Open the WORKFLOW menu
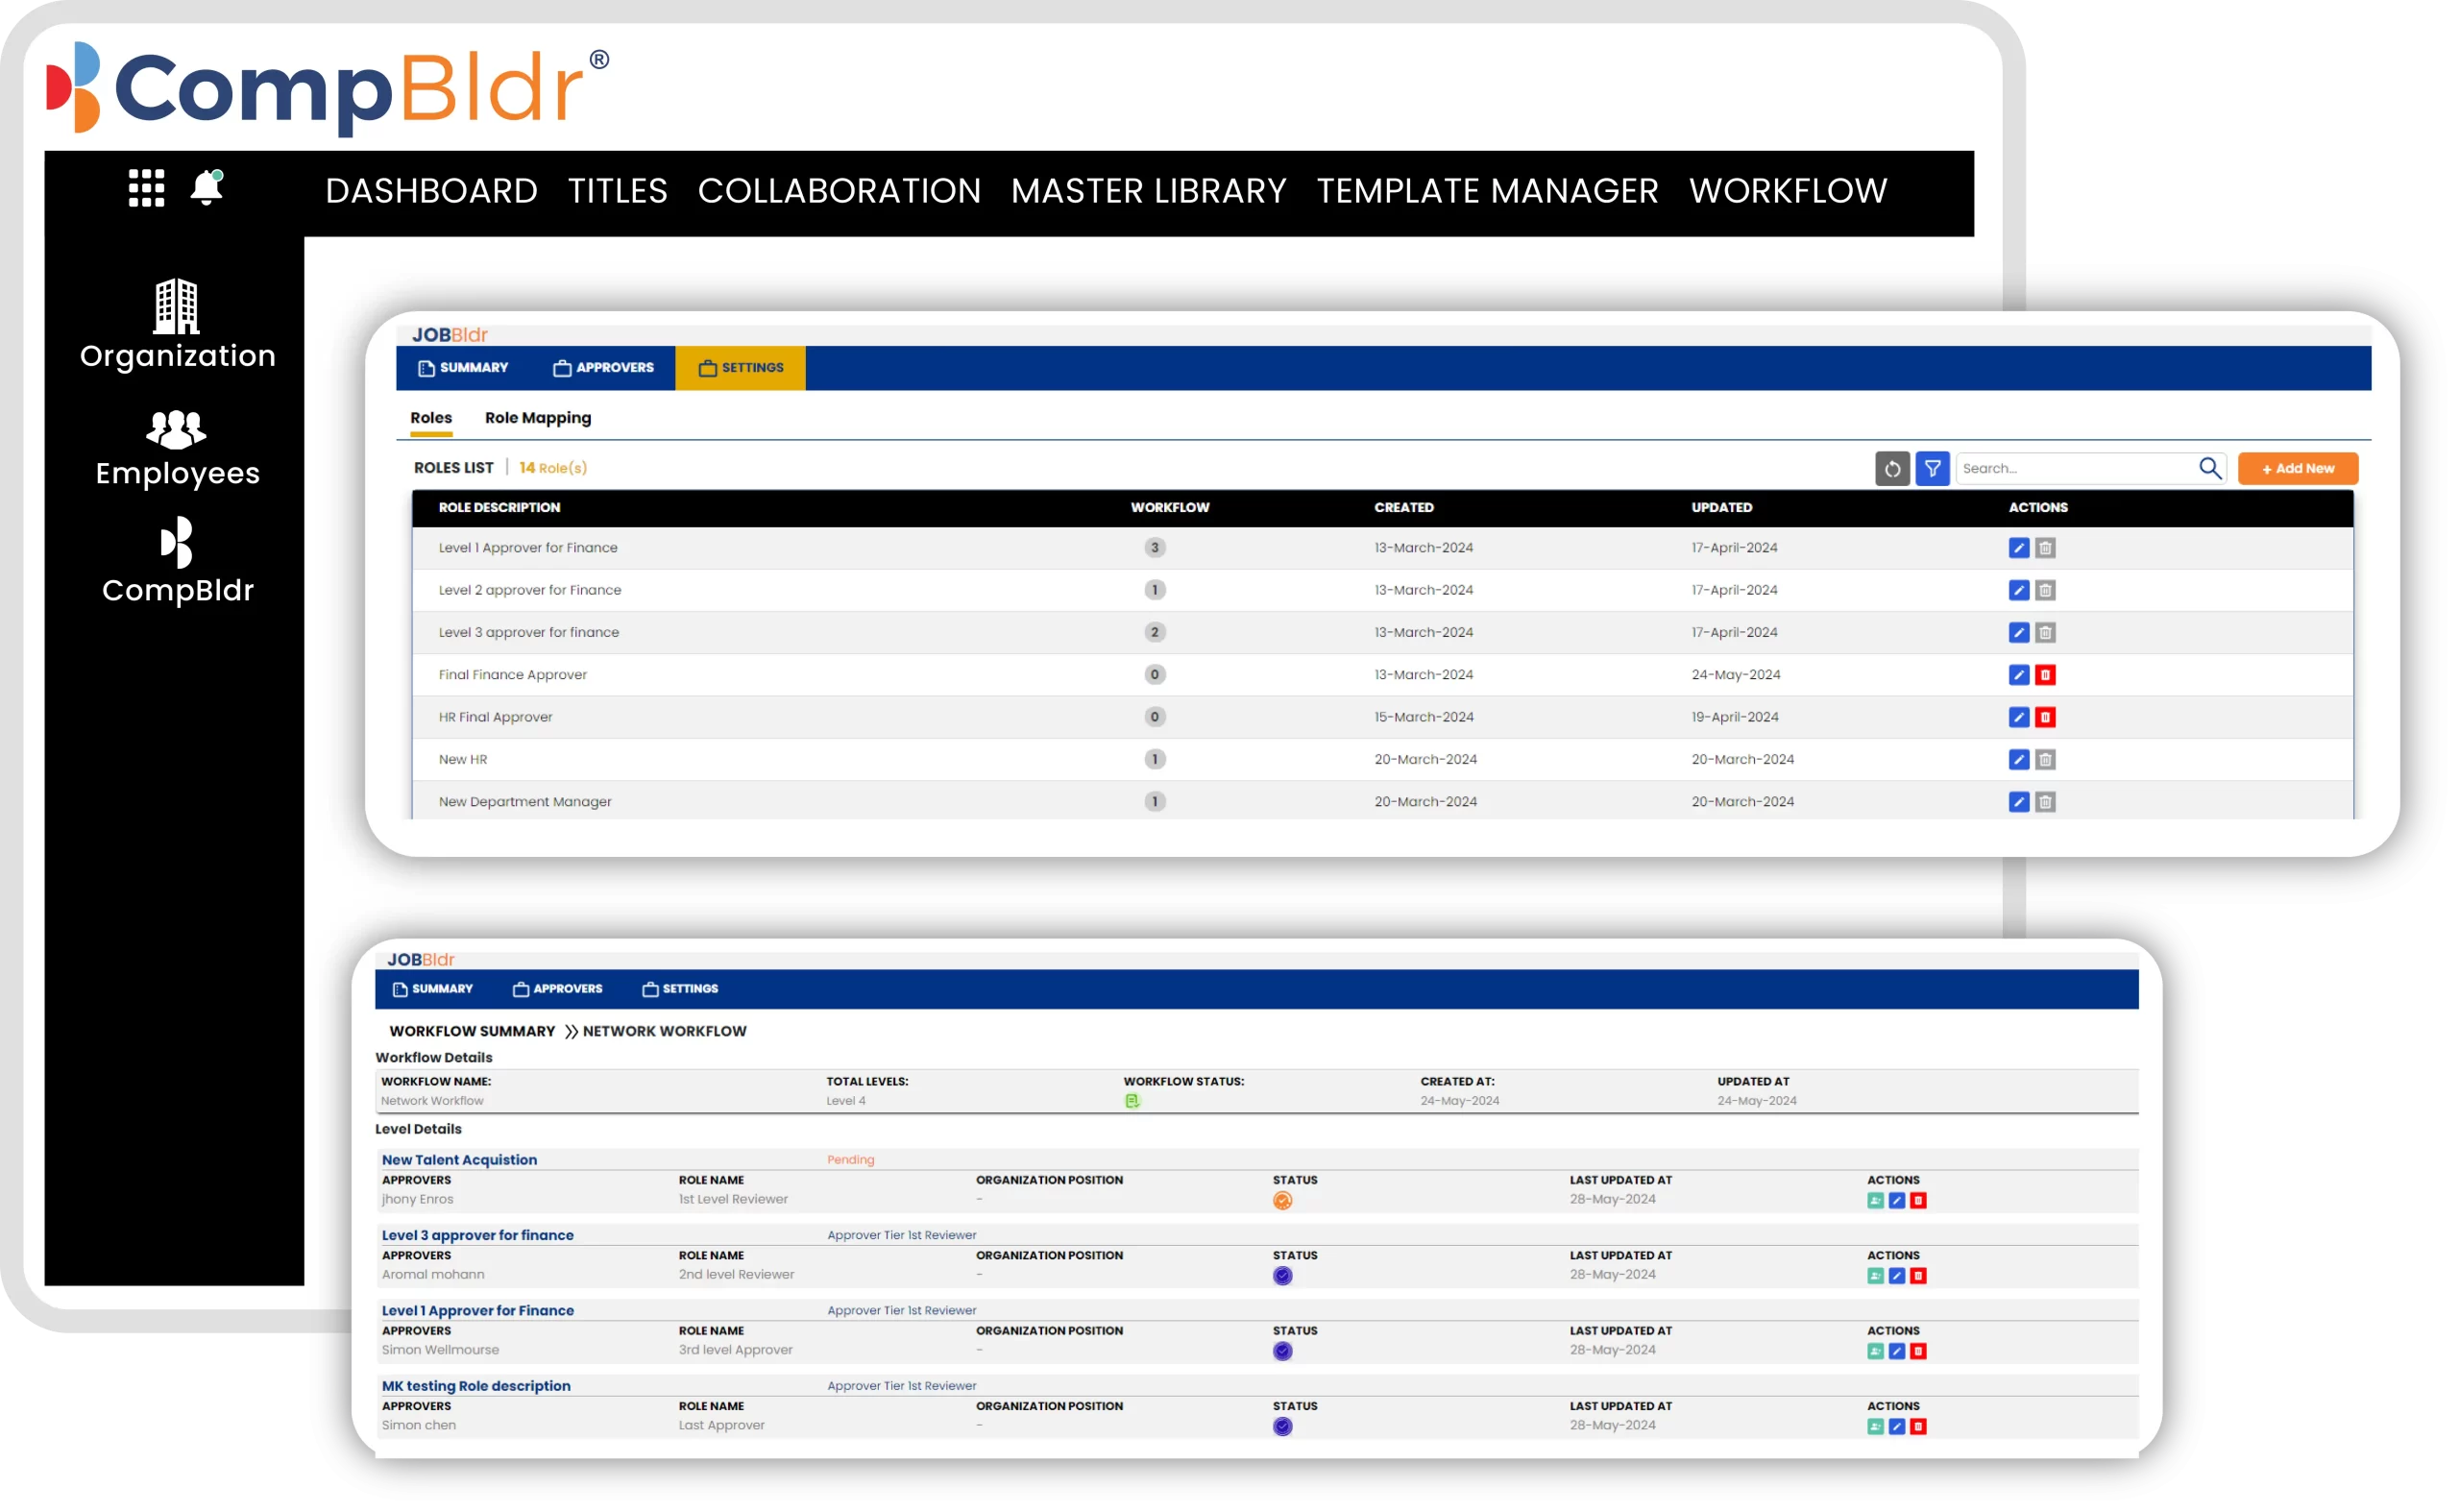This screenshot has height=1512, width=2459. (x=1789, y=191)
